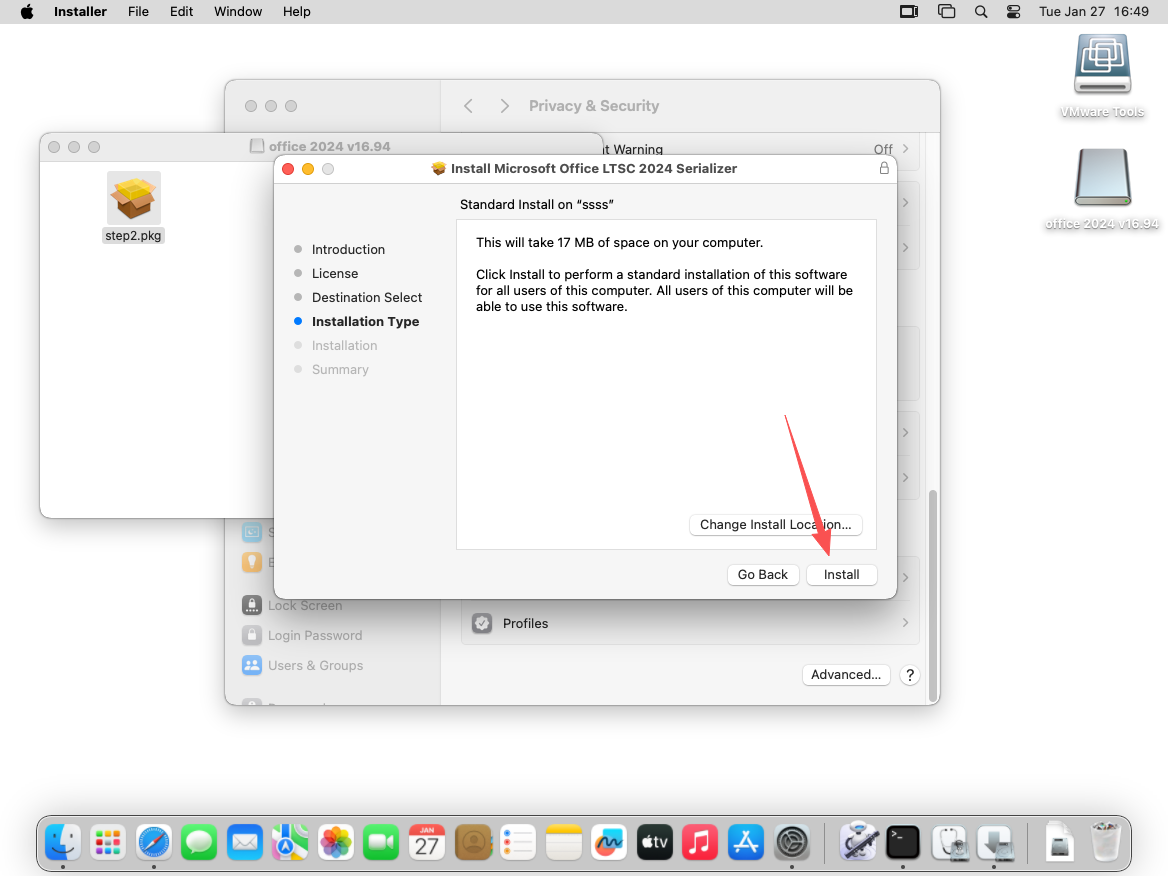
Task: Open the App Store from the Dock
Action: point(746,842)
